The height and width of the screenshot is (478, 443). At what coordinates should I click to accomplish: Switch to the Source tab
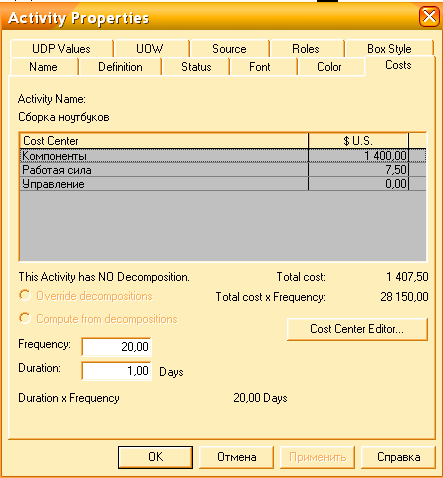[229, 49]
